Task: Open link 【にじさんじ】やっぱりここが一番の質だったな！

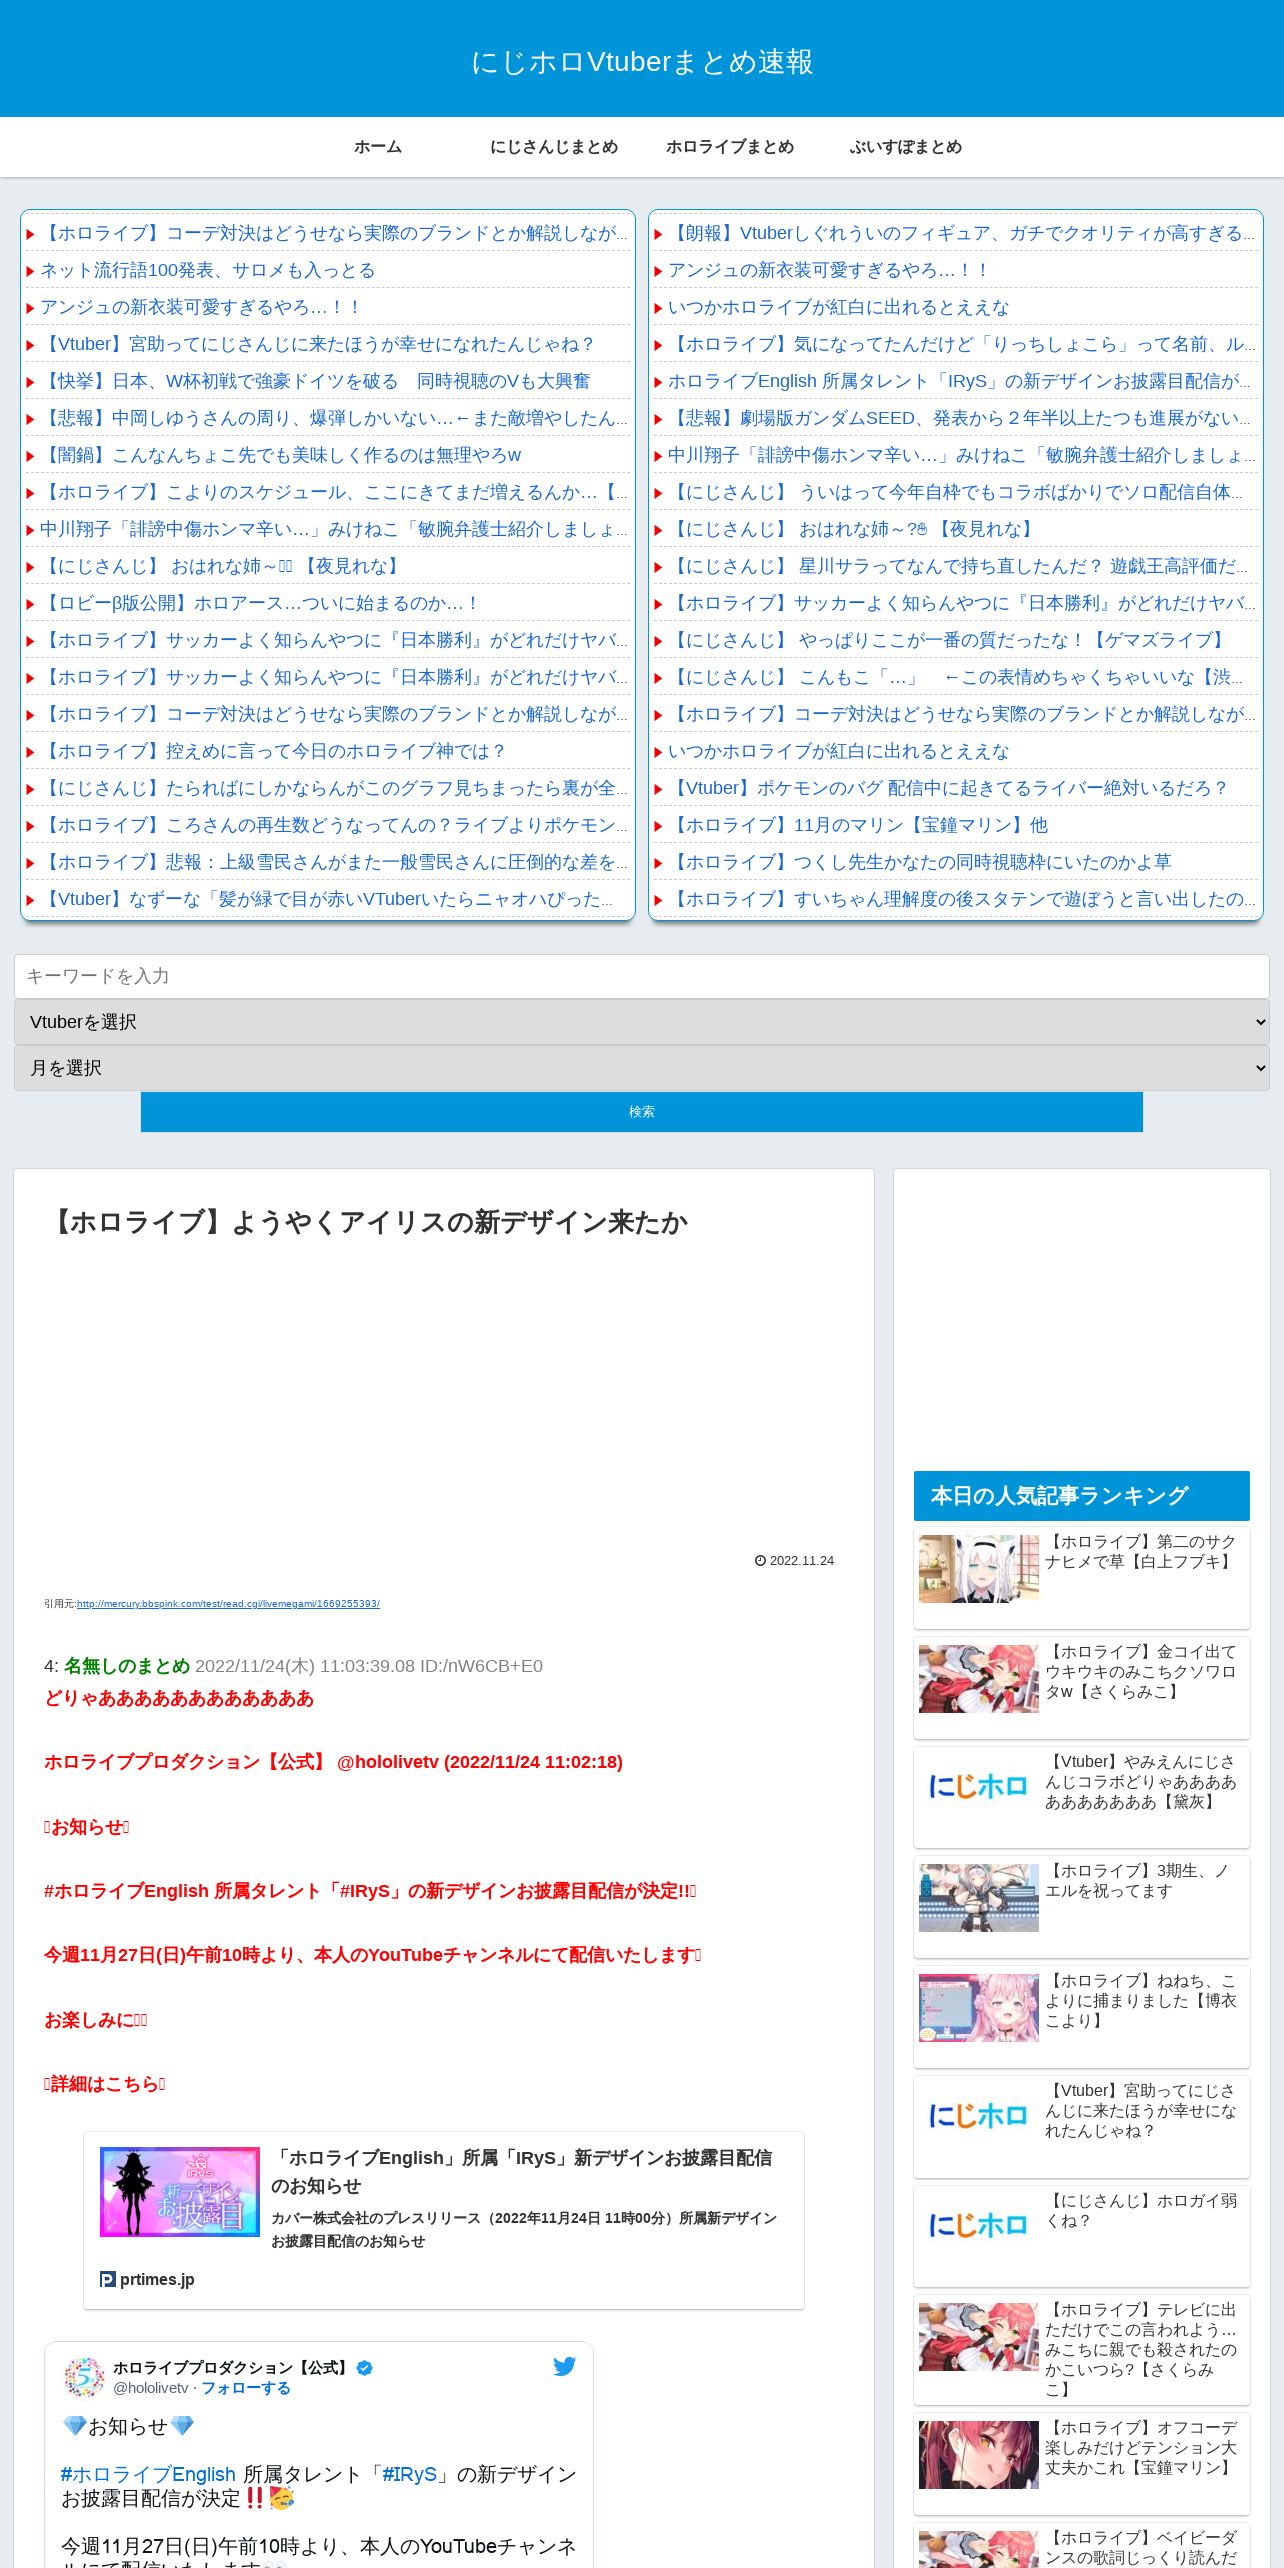Action: [x=948, y=640]
